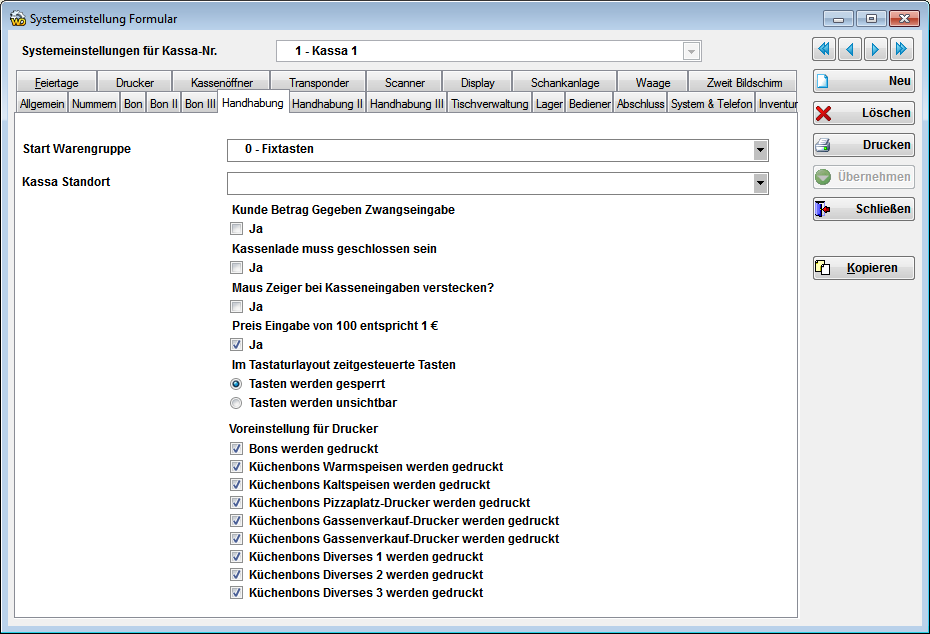Open the Transponder tab
The width and height of the screenshot is (930, 634).
[x=319, y=82]
